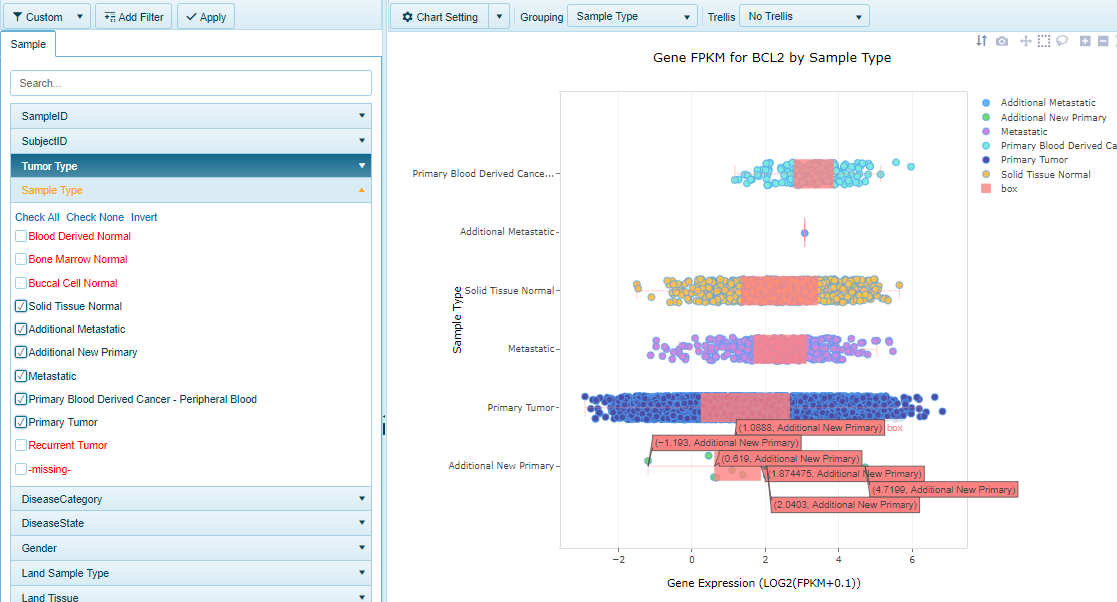This screenshot has height=602, width=1117.
Task: Open the Chart Setting menu
Action: [439, 17]
